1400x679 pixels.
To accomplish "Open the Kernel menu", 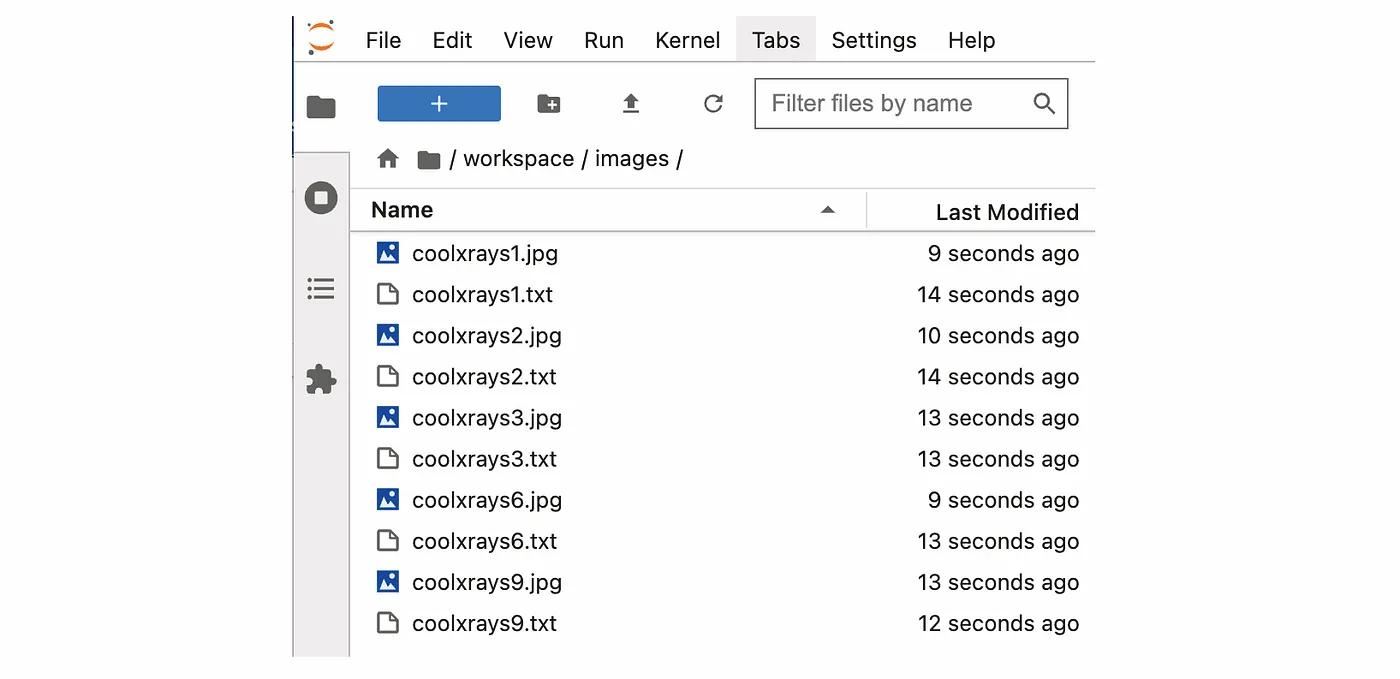I will (688, 40).
